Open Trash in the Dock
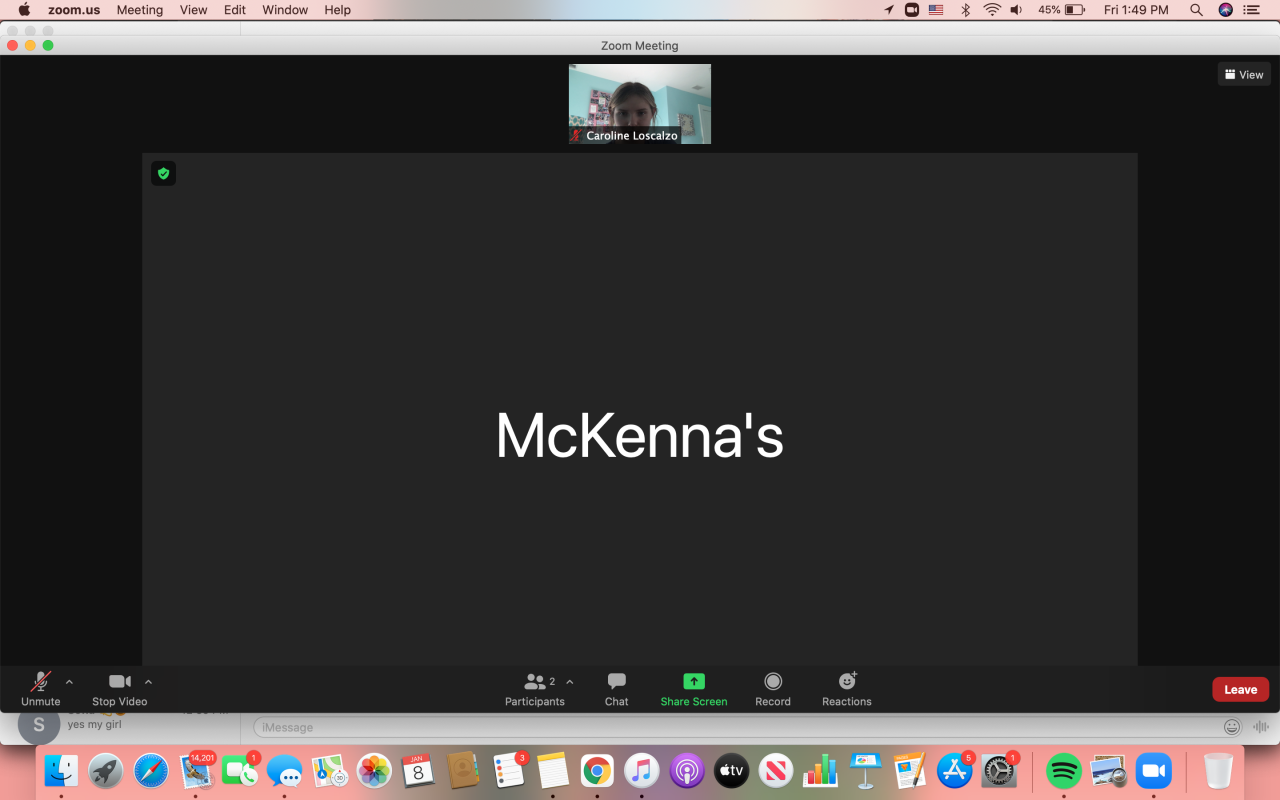 1218,770
